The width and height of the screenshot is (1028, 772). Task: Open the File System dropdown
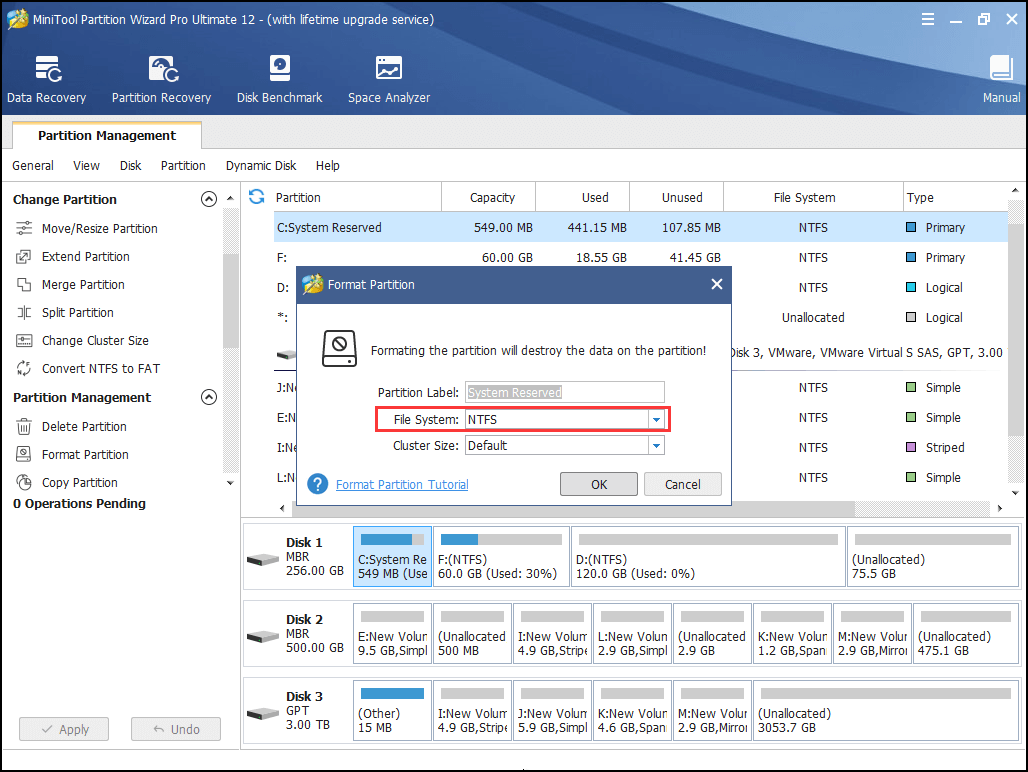click(x=656, y=420)
